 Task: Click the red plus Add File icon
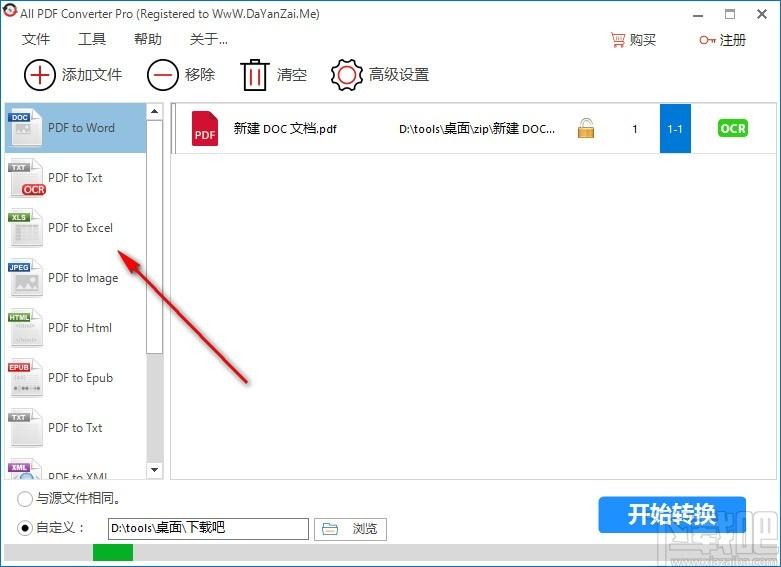pos(39,75)
